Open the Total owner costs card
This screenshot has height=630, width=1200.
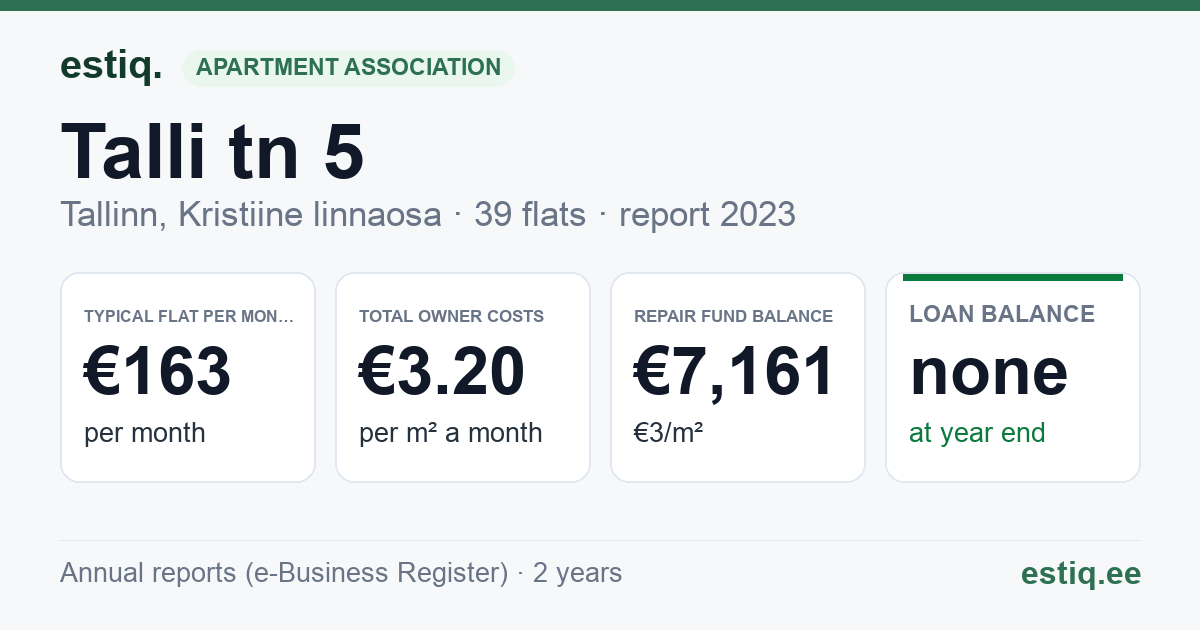[x=463, y=377]
